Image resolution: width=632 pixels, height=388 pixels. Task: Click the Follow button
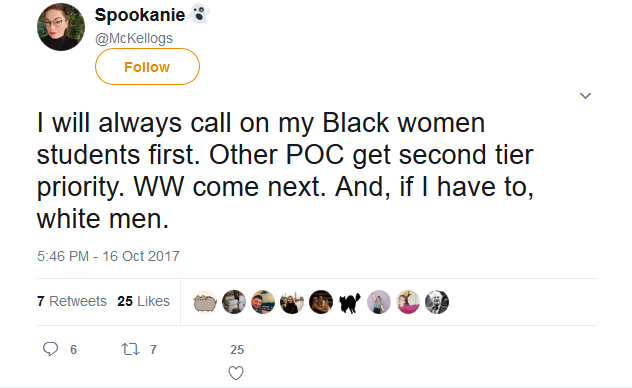147,66
